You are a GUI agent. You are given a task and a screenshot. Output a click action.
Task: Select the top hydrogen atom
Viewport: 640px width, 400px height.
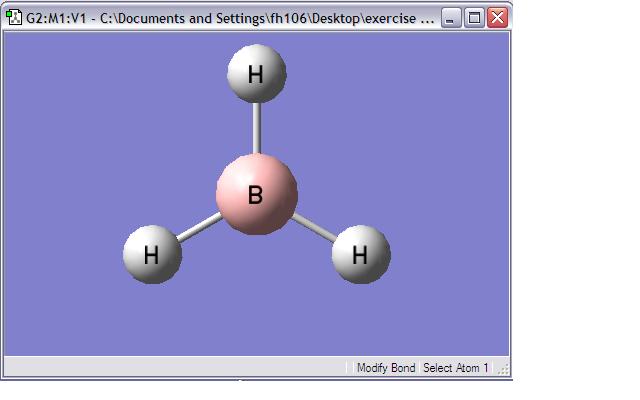pyautogui.click(x=256, y=73)
